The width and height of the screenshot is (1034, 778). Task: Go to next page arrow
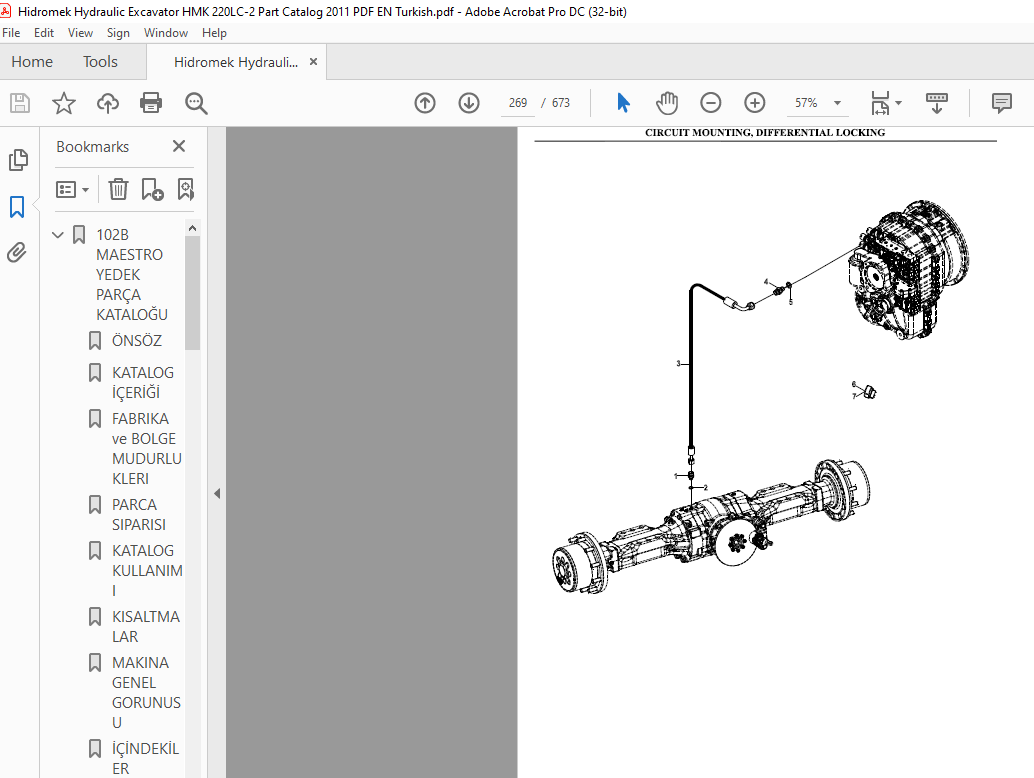pyautogui.click(x=469, y=103)
